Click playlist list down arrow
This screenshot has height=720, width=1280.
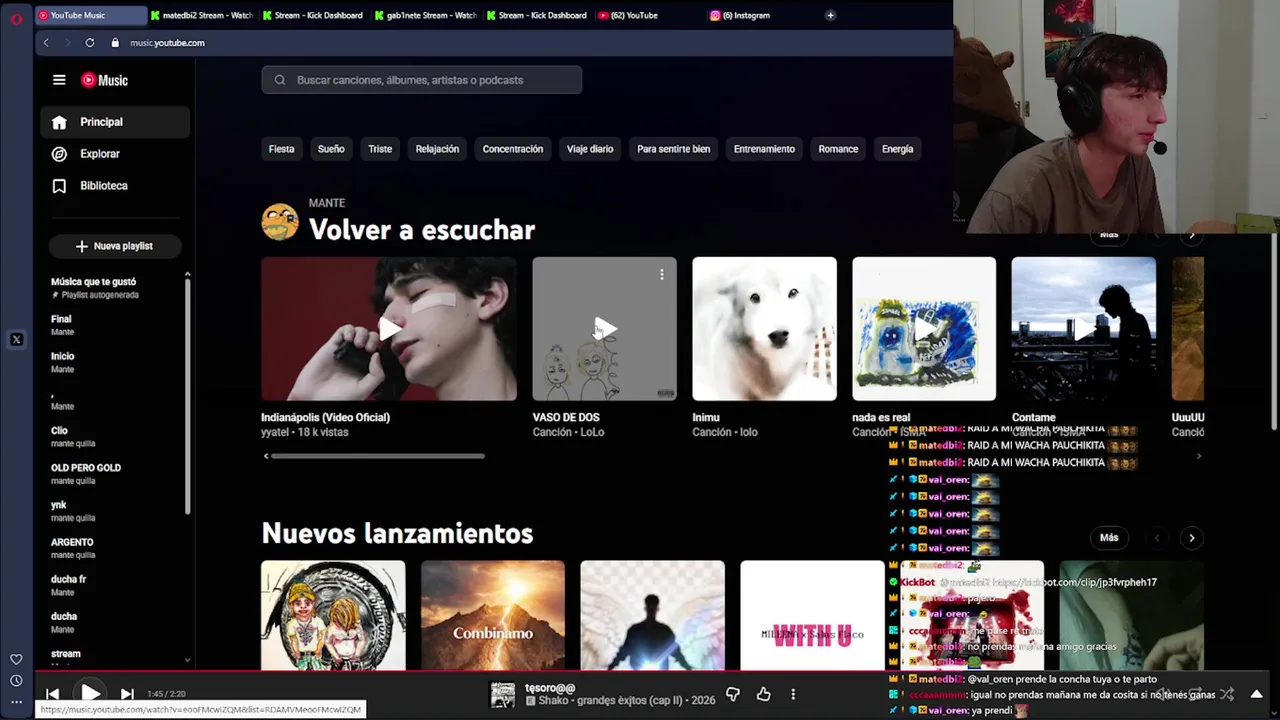pos(187,661)
